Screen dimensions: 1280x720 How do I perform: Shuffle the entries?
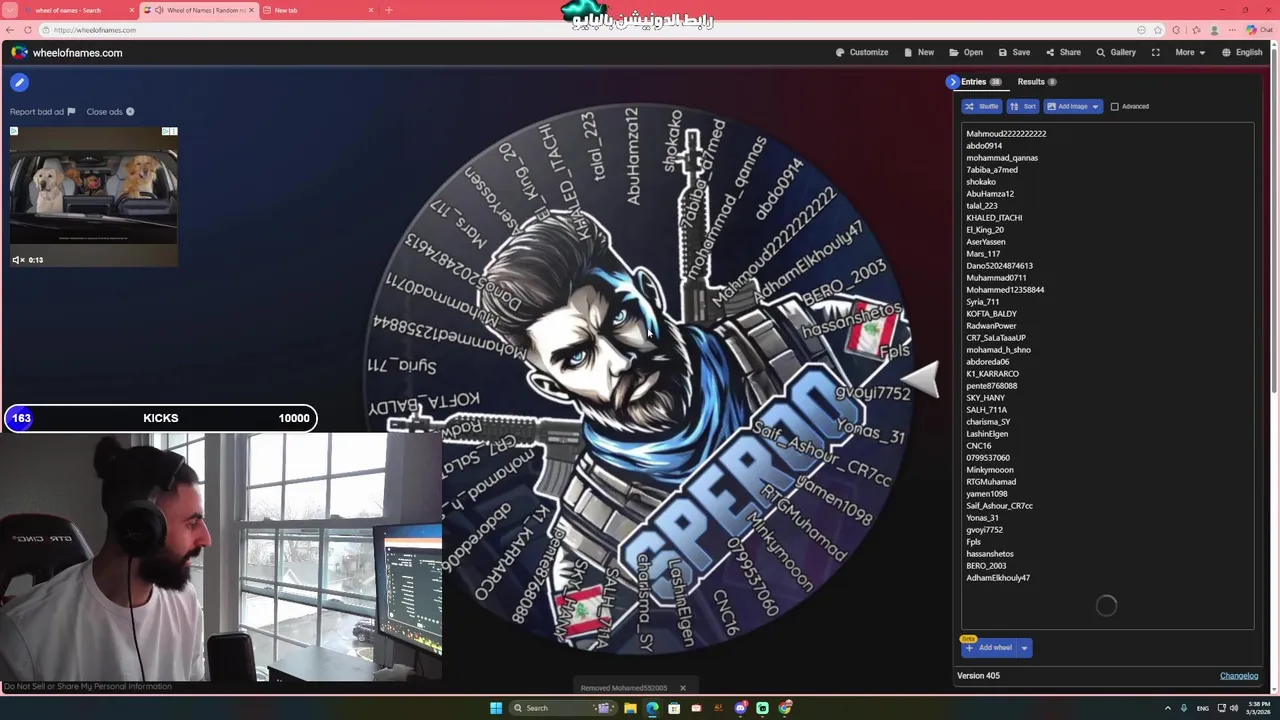982,106
